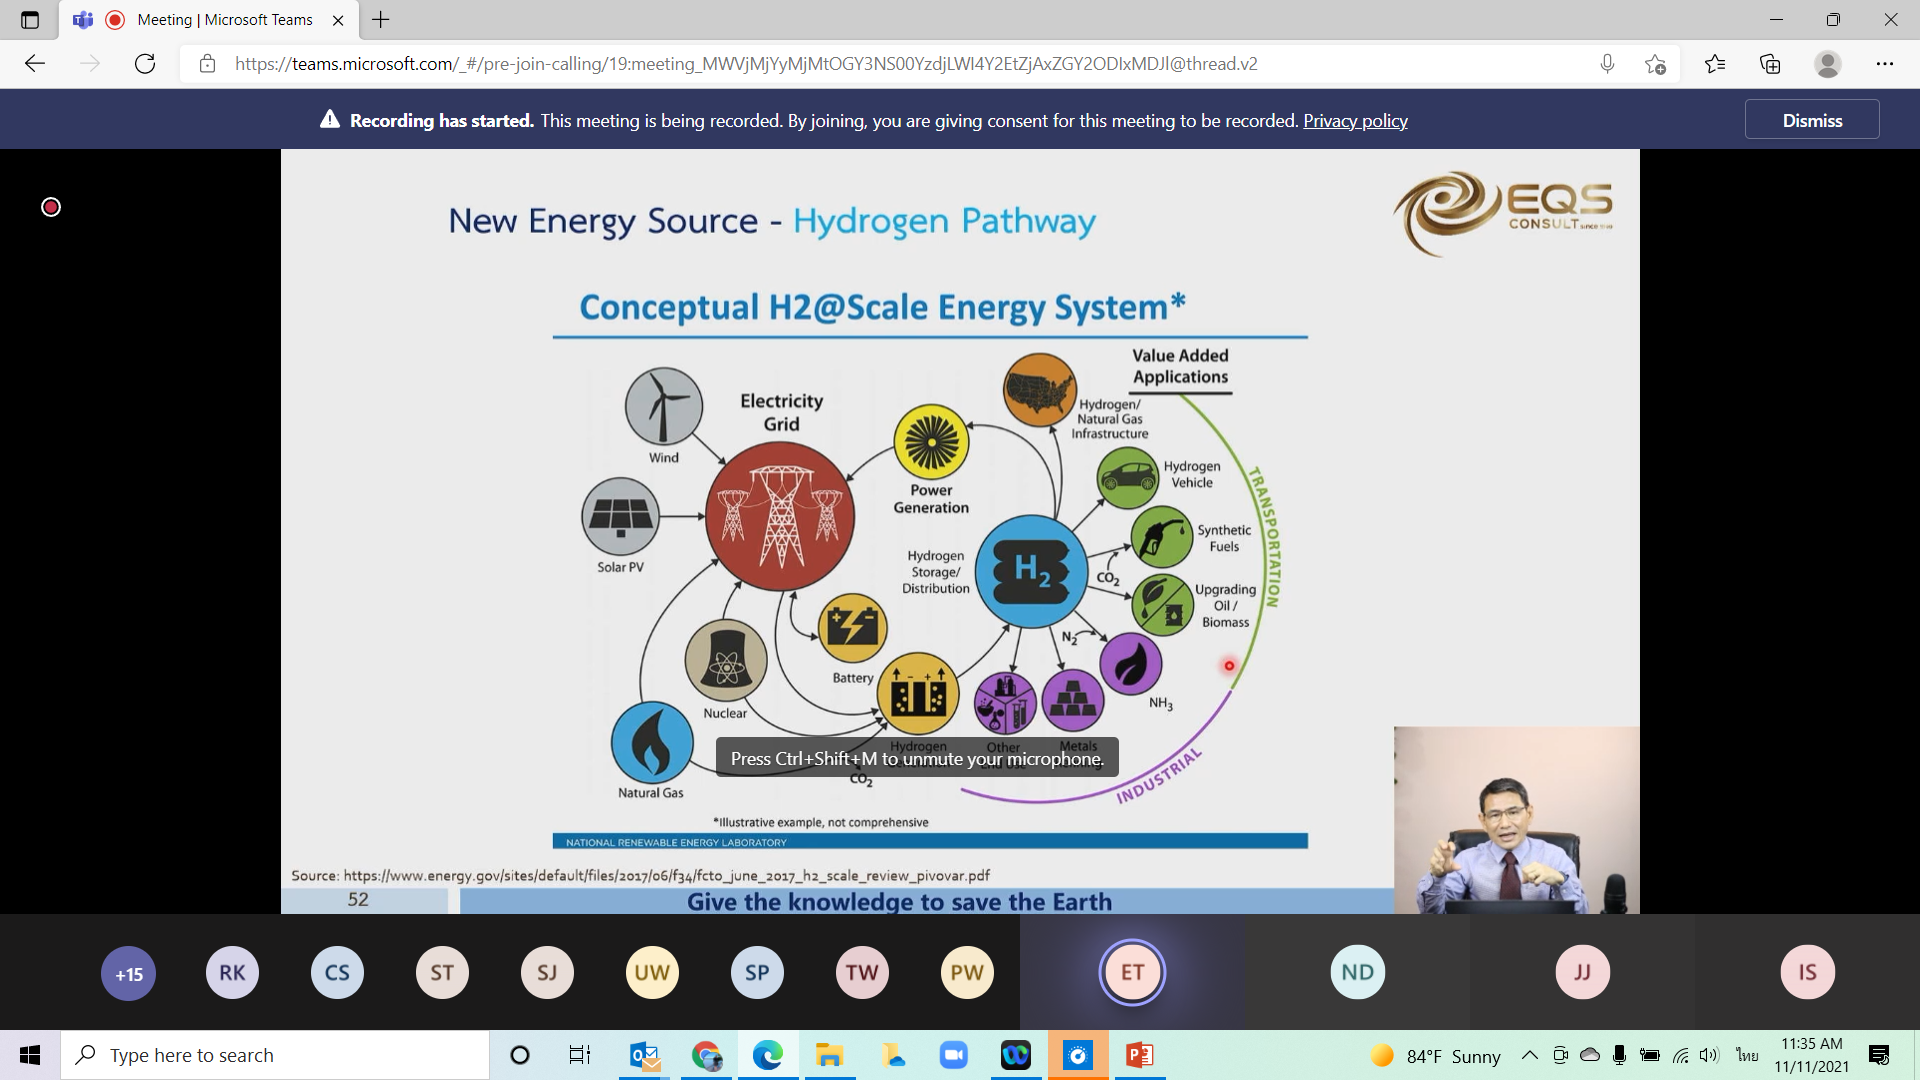Open Cortana from the taskbar
The height and width of the screenshot is (1080, 1920).
pos(520,1055)
